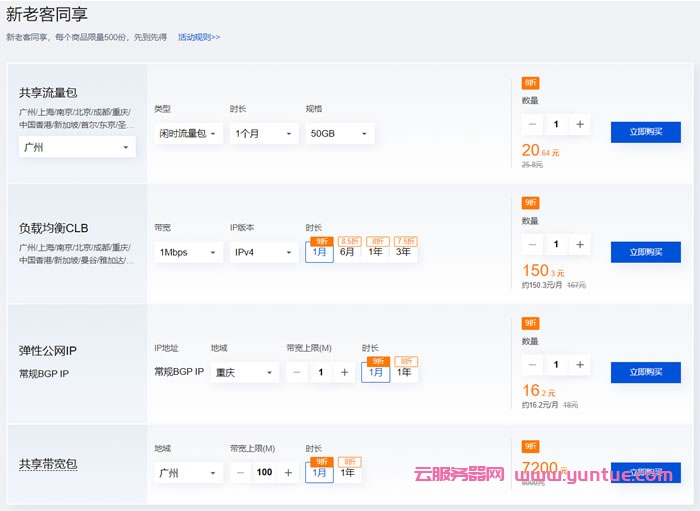Choose 3年 duration for 负载均衡CLB

[403, 252]
